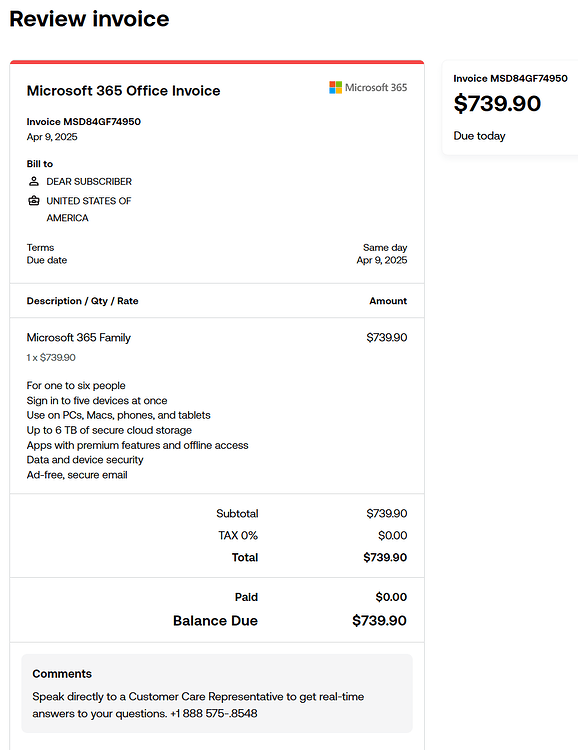Select the Microsoft 365 Office Invoice title
The image size is (578, 750).
point(123,90)
